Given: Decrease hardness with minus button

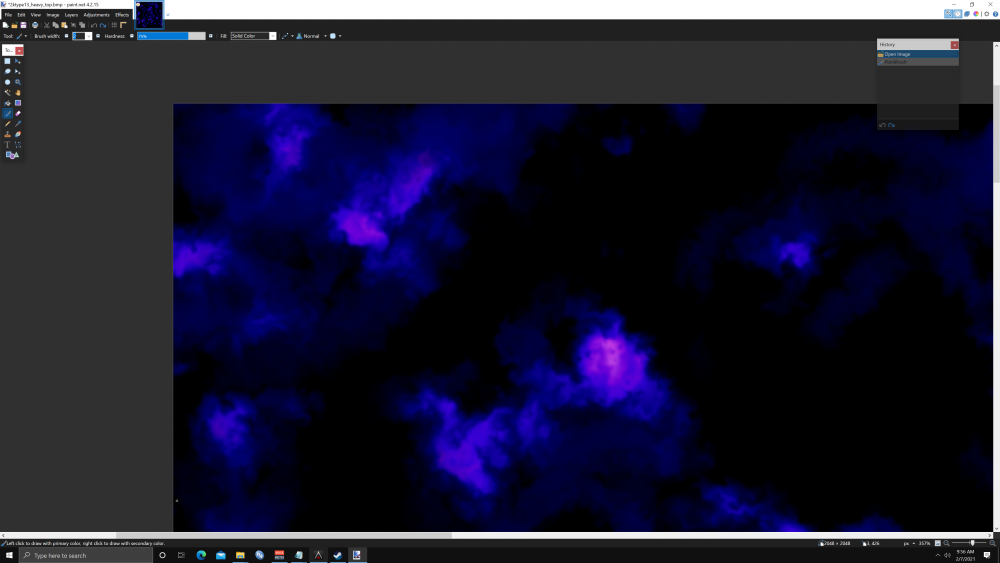Looking at the screenshot, I should pos(132,36).
